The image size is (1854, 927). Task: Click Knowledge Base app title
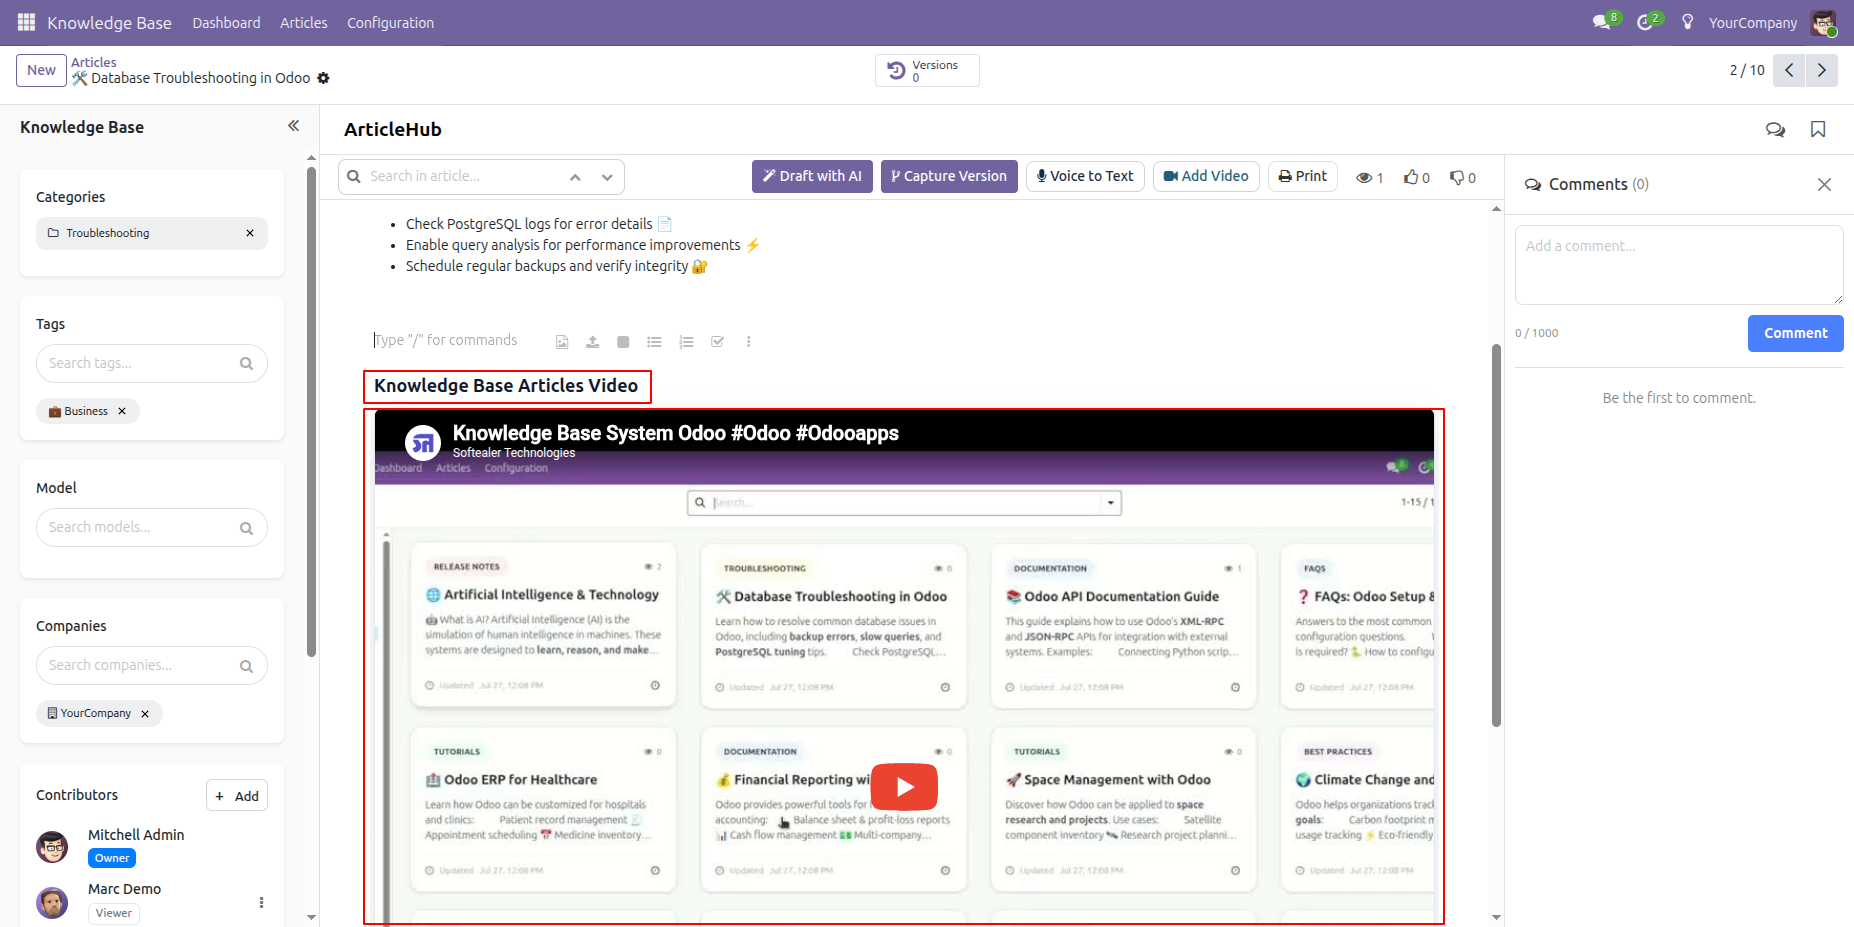tap(109, 22)
